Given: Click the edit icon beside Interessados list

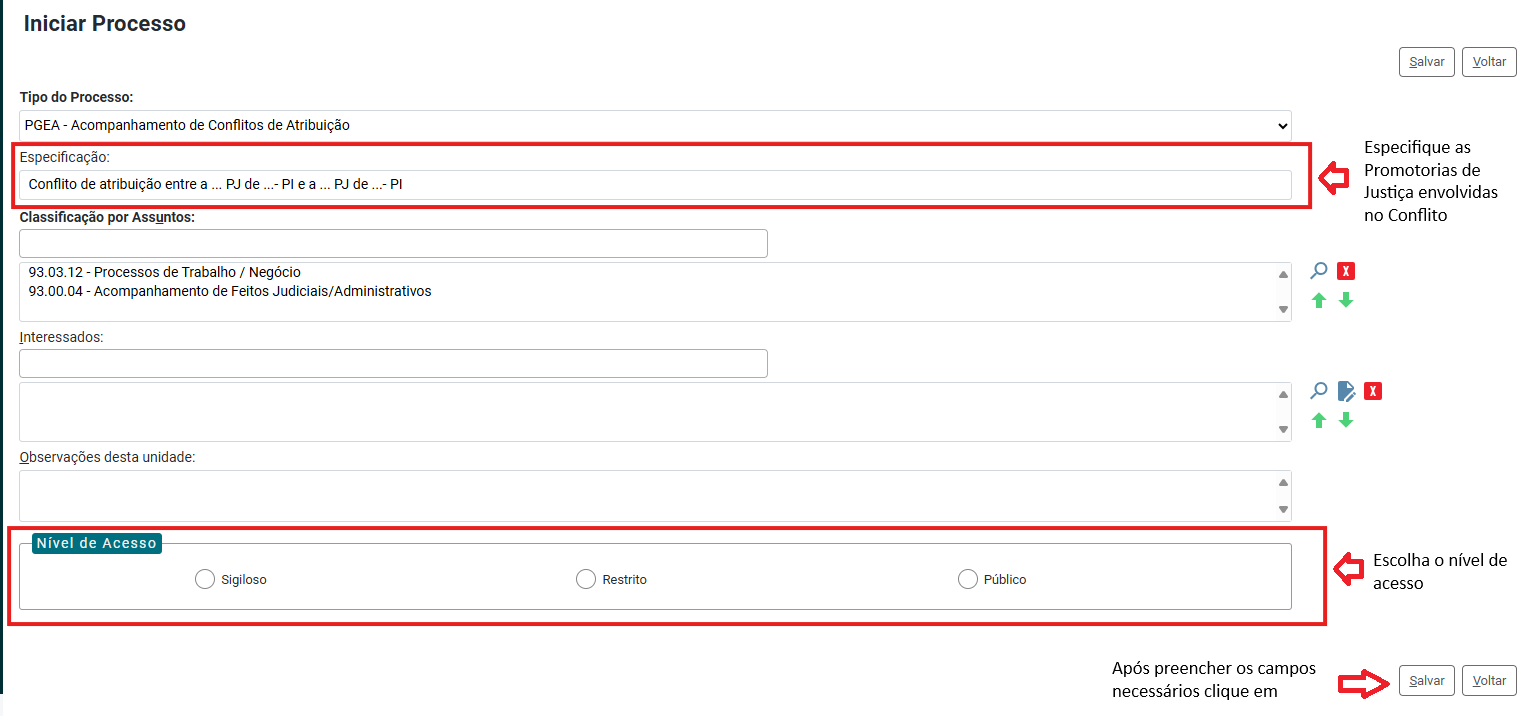Looking at the screenshot, I should pyautogui.click(x=1346, y=391).
